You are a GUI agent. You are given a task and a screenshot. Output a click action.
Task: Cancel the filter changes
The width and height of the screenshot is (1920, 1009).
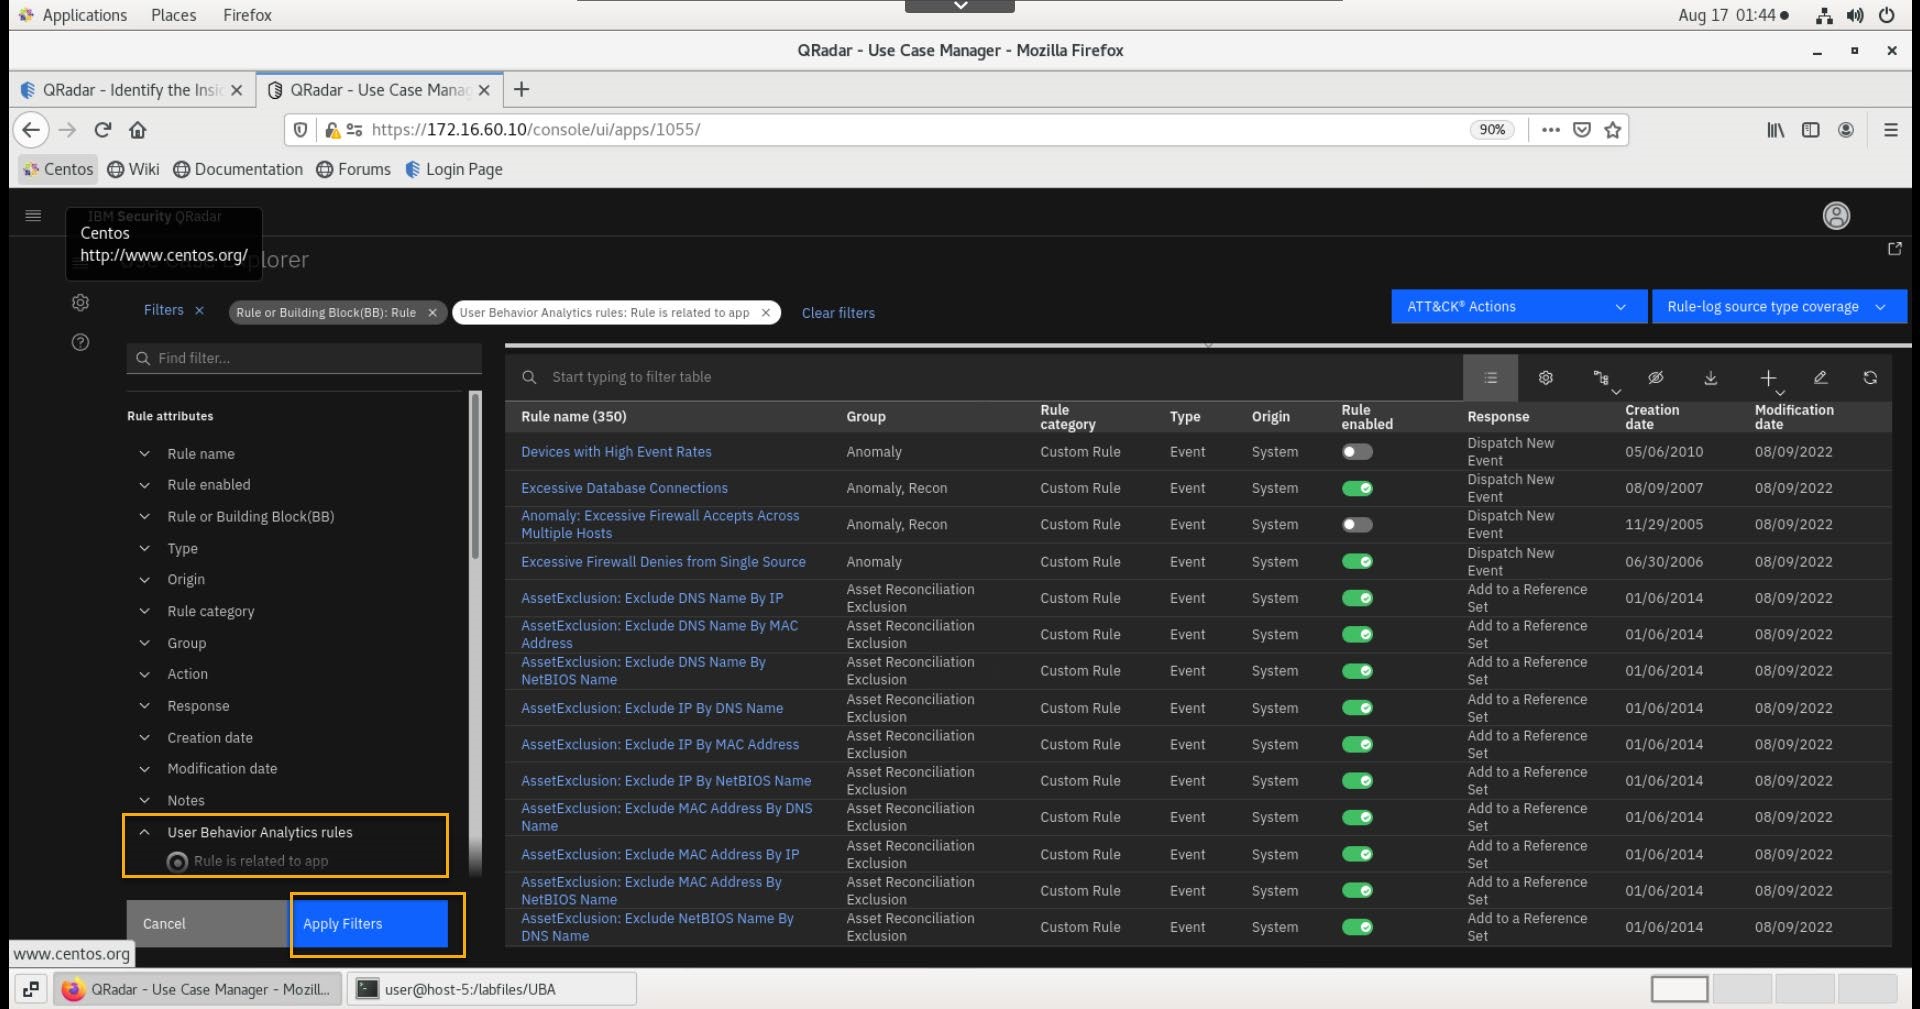[207, 924]
